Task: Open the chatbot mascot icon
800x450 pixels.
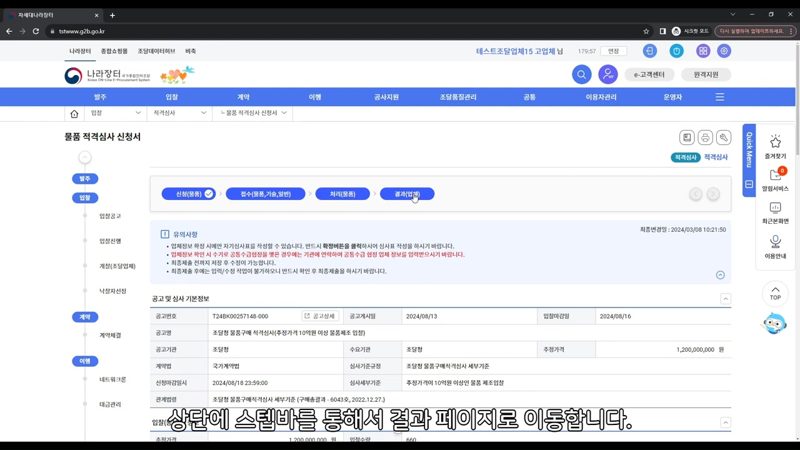Action: tap(774, 323)
